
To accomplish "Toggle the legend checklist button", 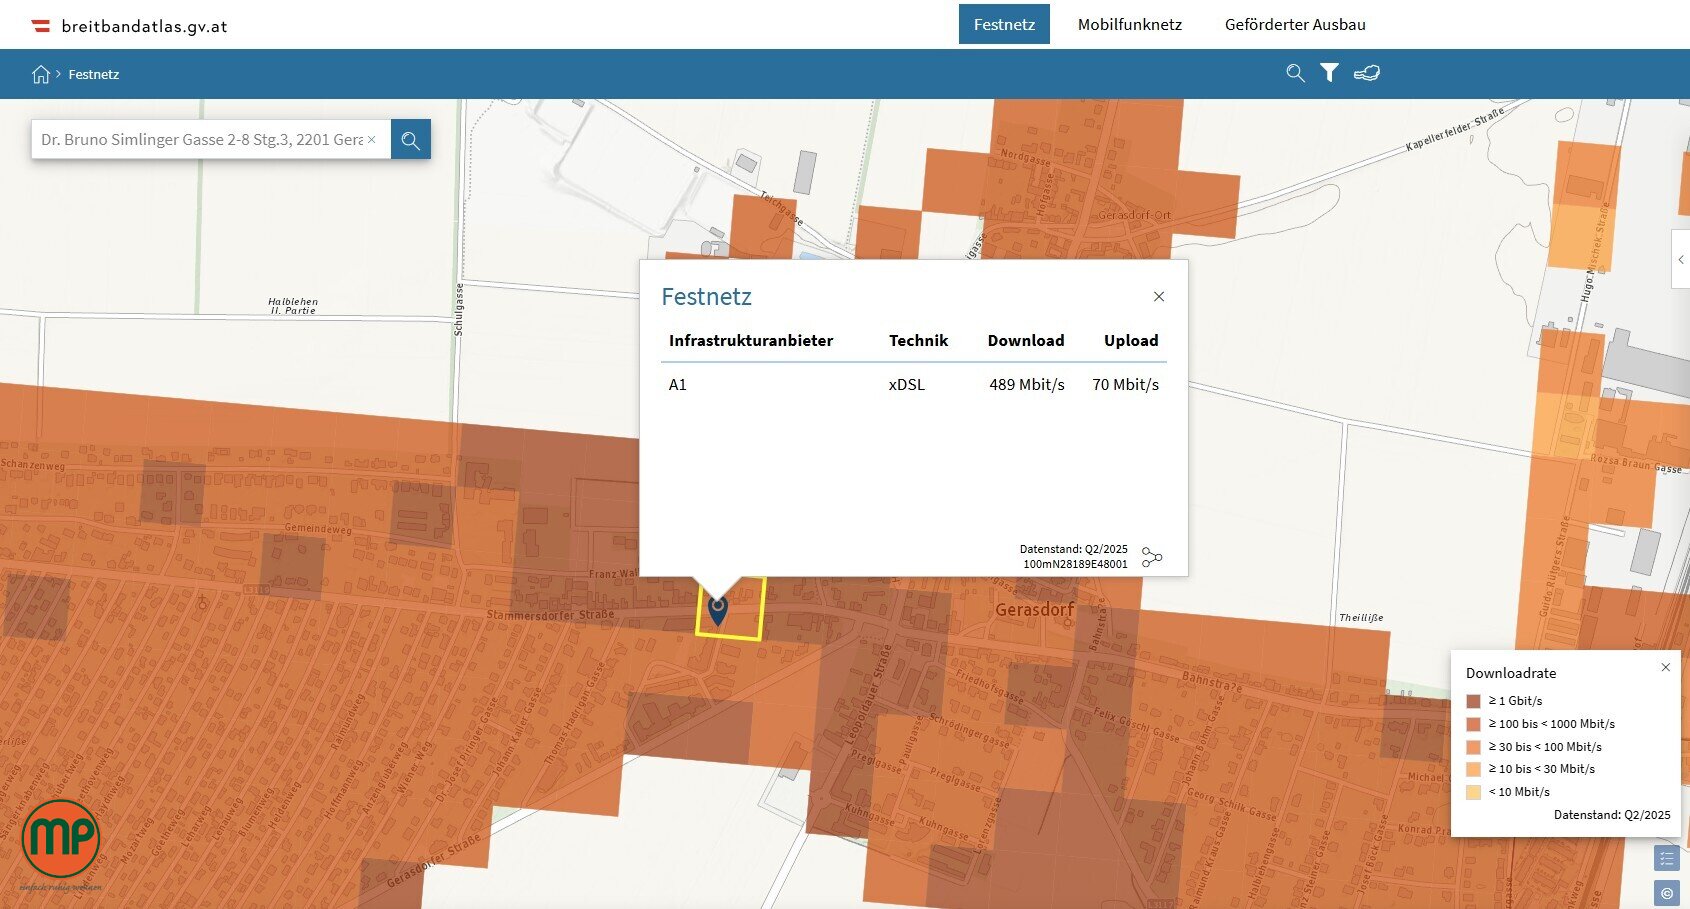I will coord(1666,858).
